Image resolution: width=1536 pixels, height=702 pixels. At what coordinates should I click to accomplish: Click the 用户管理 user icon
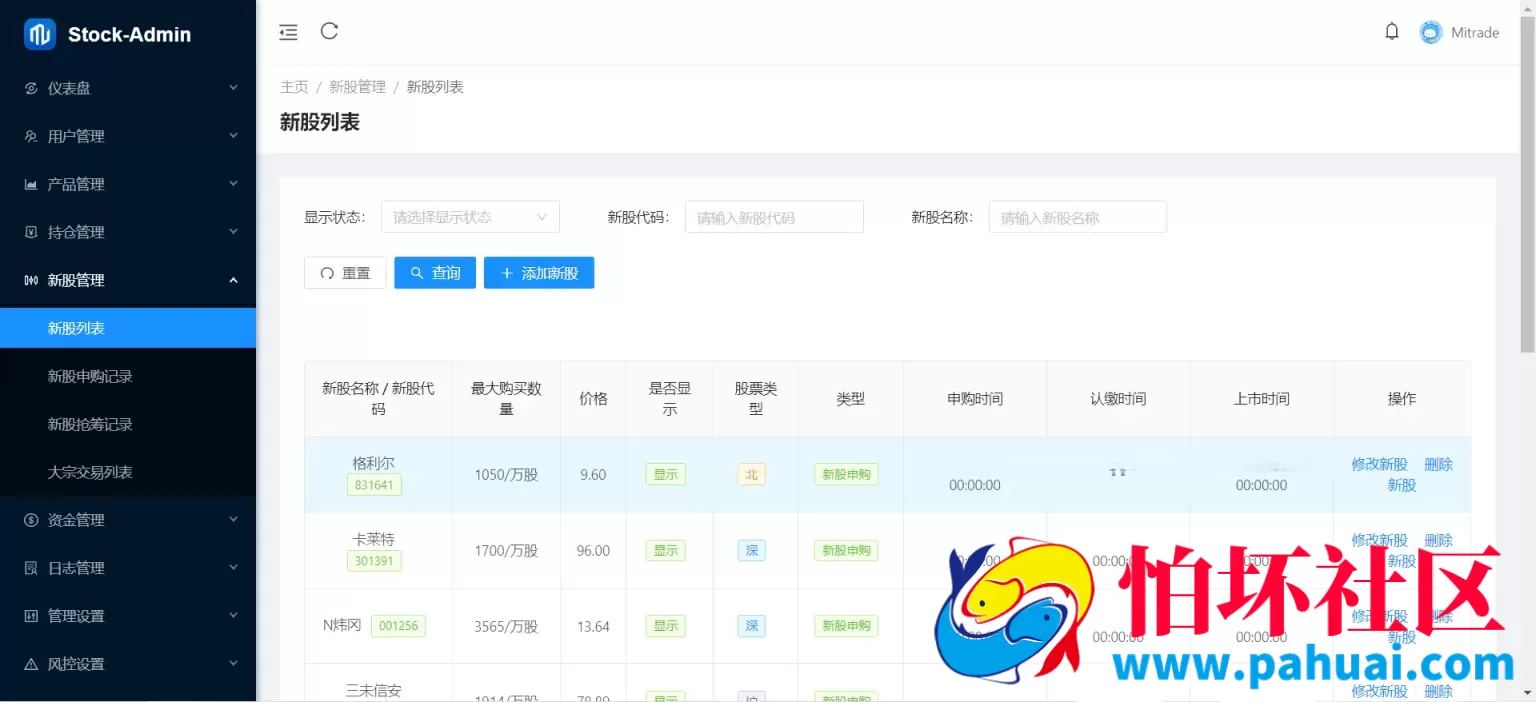click(31, 136)
